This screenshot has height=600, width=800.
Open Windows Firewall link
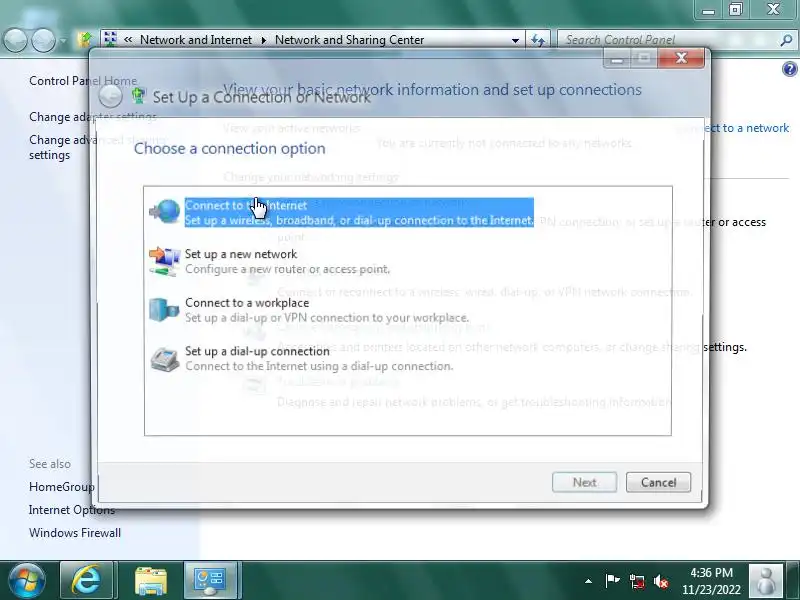74,533
